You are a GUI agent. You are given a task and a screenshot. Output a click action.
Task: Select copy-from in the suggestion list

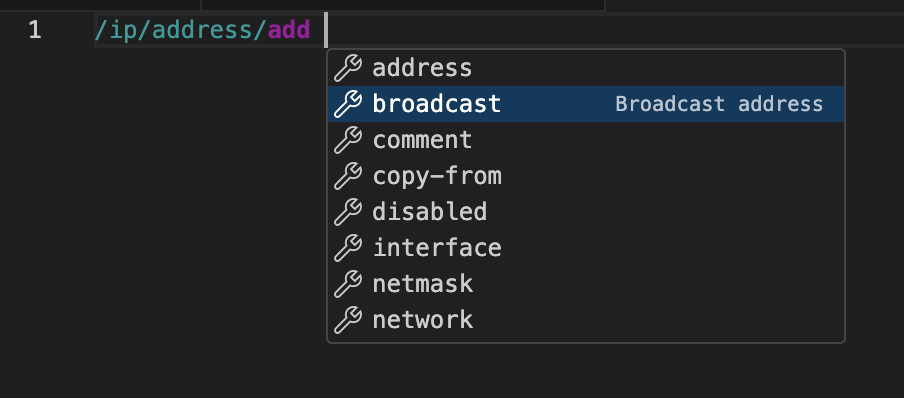point(437,176)
